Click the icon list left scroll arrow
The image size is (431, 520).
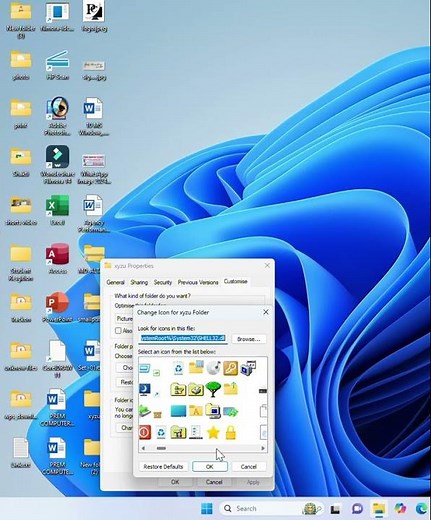143,448
